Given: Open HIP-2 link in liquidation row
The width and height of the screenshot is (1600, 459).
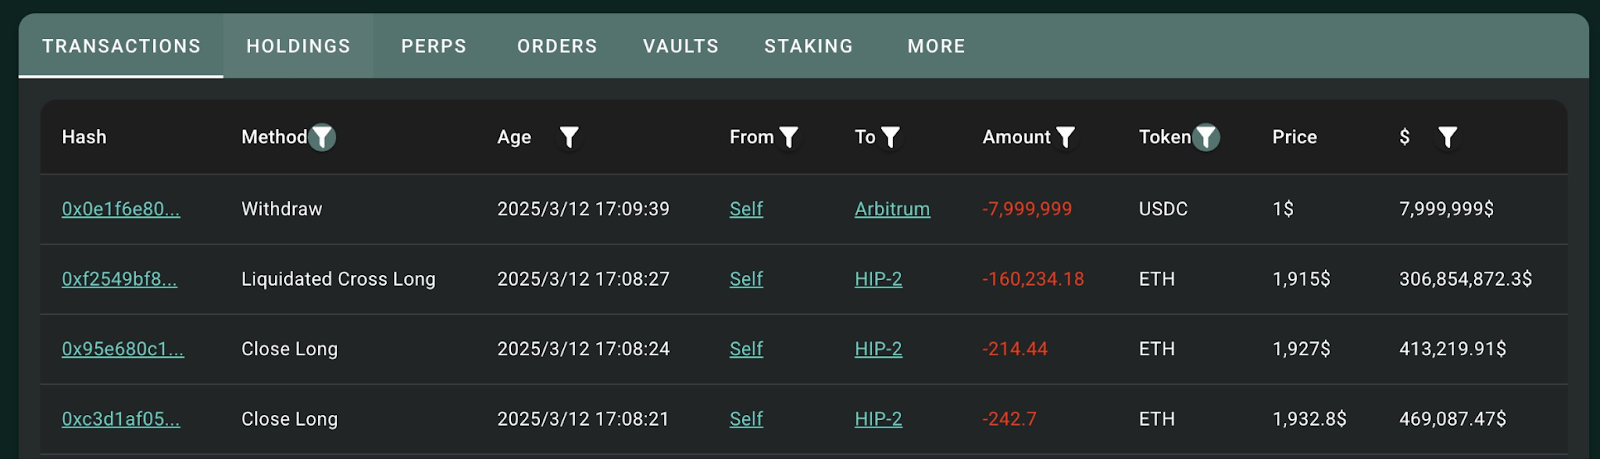Looking at the screenshot, I should click(878, 279).
